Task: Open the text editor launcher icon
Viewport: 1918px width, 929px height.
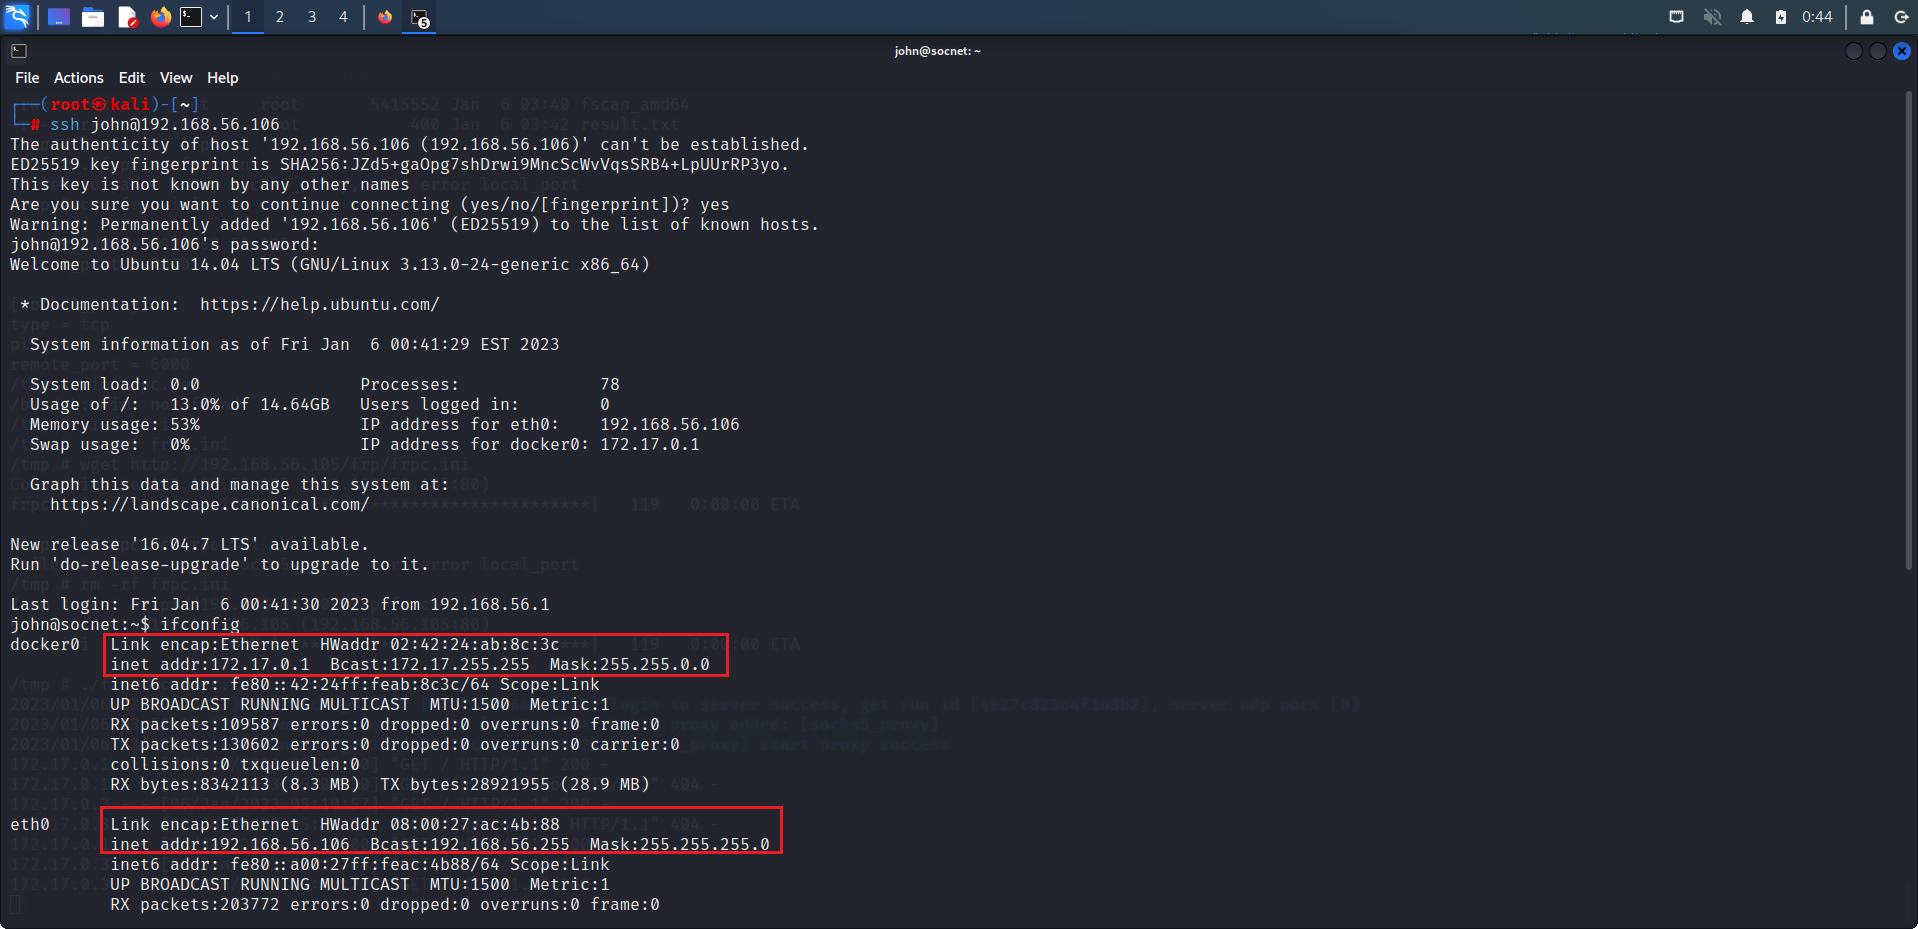Action: click(x=127, y=17)
